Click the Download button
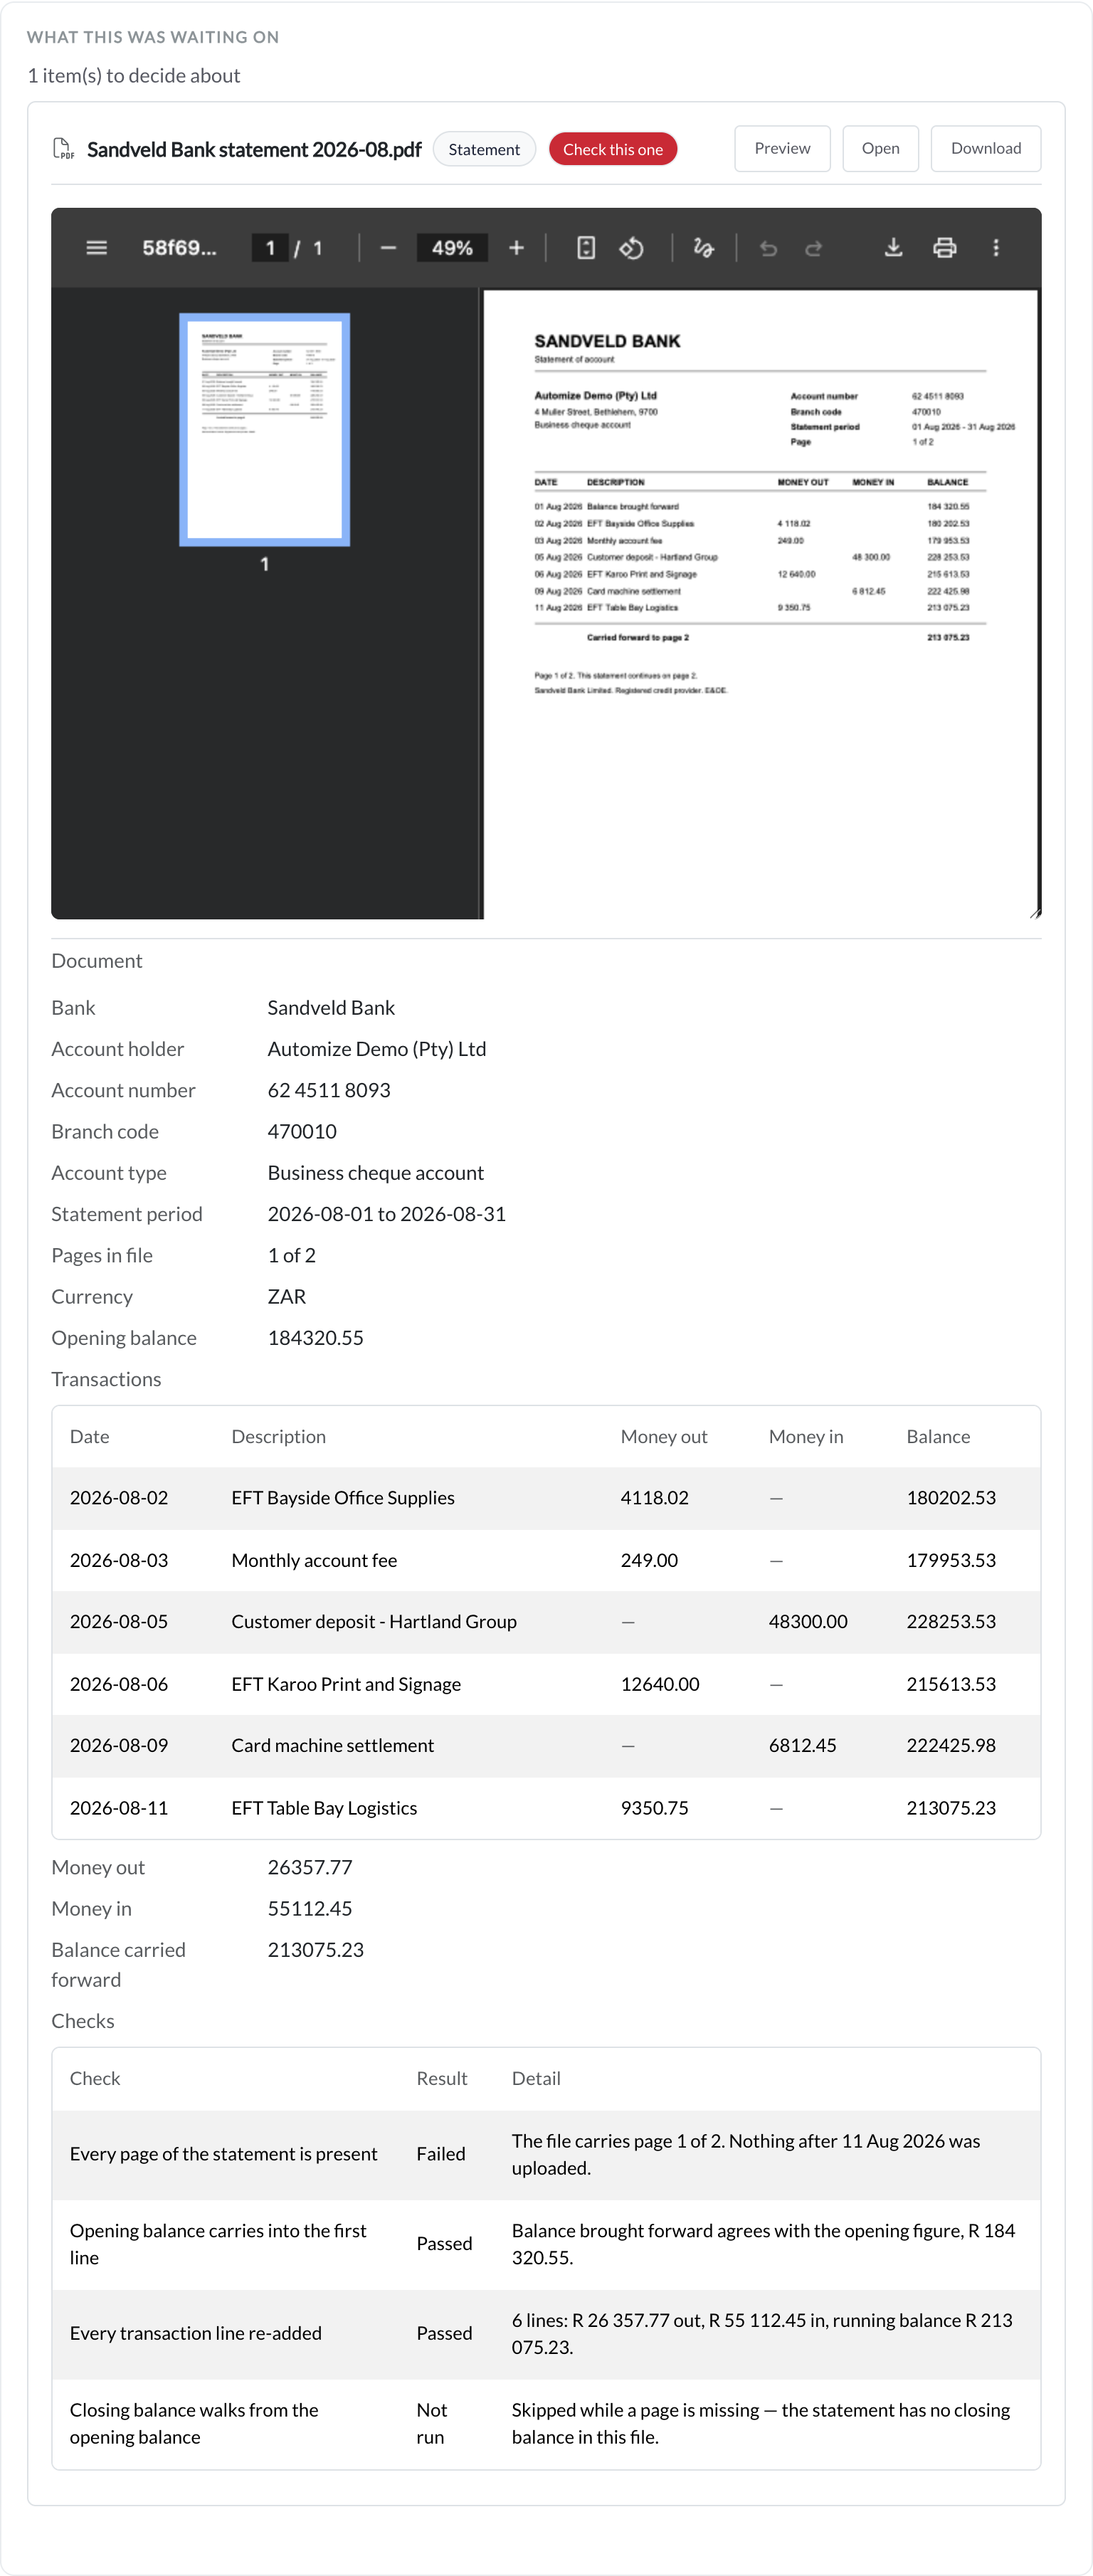This screenshot has width=1093, height=2576. coord(985,149)
